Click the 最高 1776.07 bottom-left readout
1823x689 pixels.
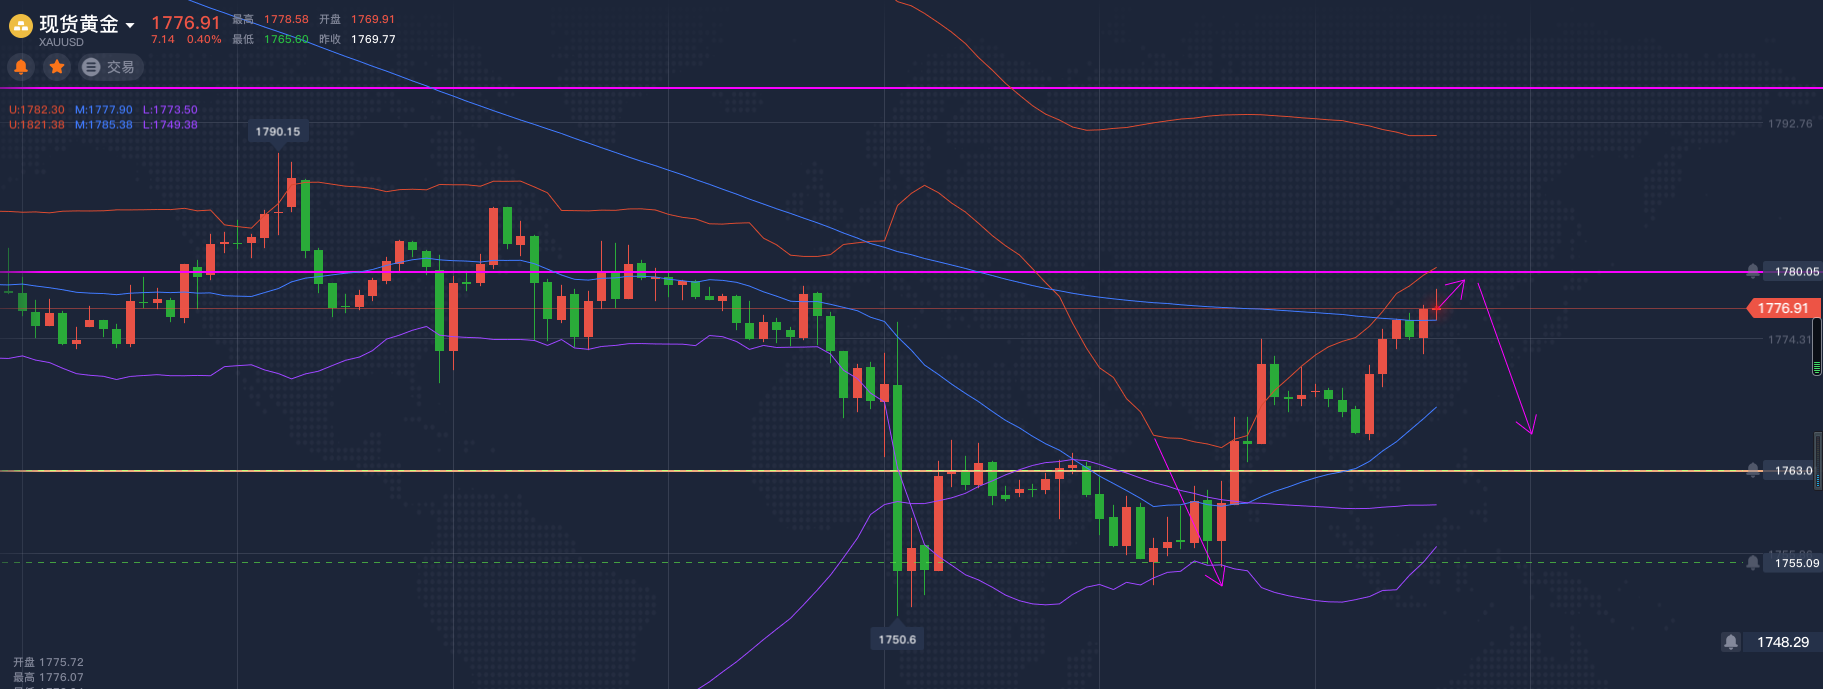(48, 677)
